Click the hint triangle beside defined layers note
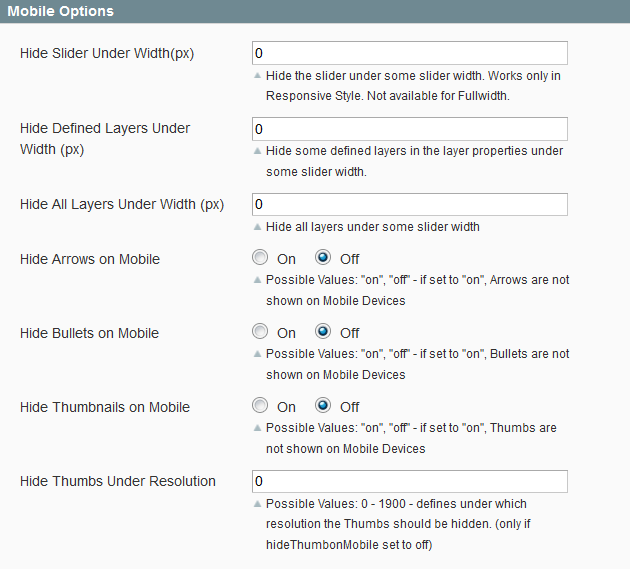 258,151
